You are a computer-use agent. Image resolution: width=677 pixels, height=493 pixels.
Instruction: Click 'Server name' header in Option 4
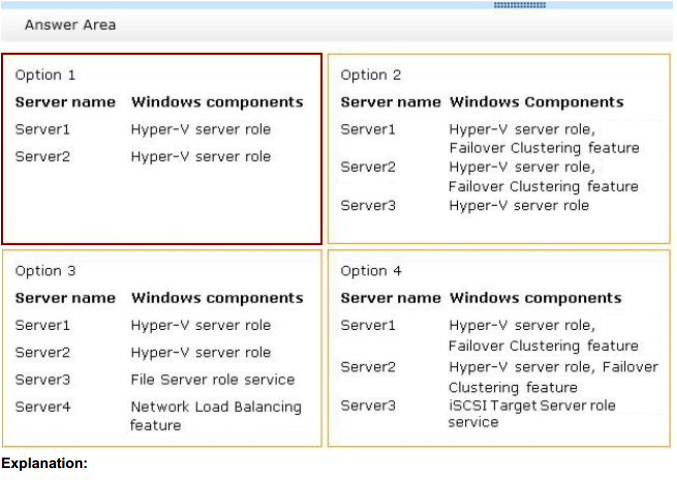[391, 298]
